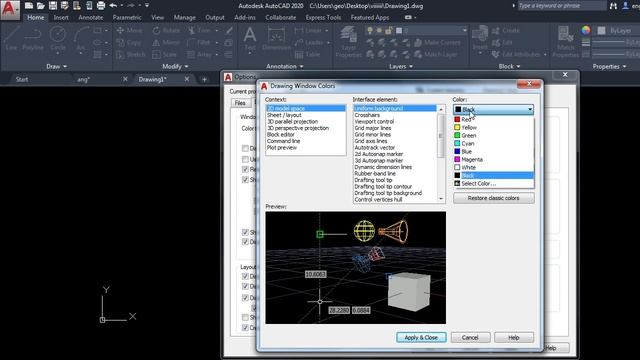The image size is (640, 360).
Task: Click the Array tool
Action: click(x=200, y=54)
